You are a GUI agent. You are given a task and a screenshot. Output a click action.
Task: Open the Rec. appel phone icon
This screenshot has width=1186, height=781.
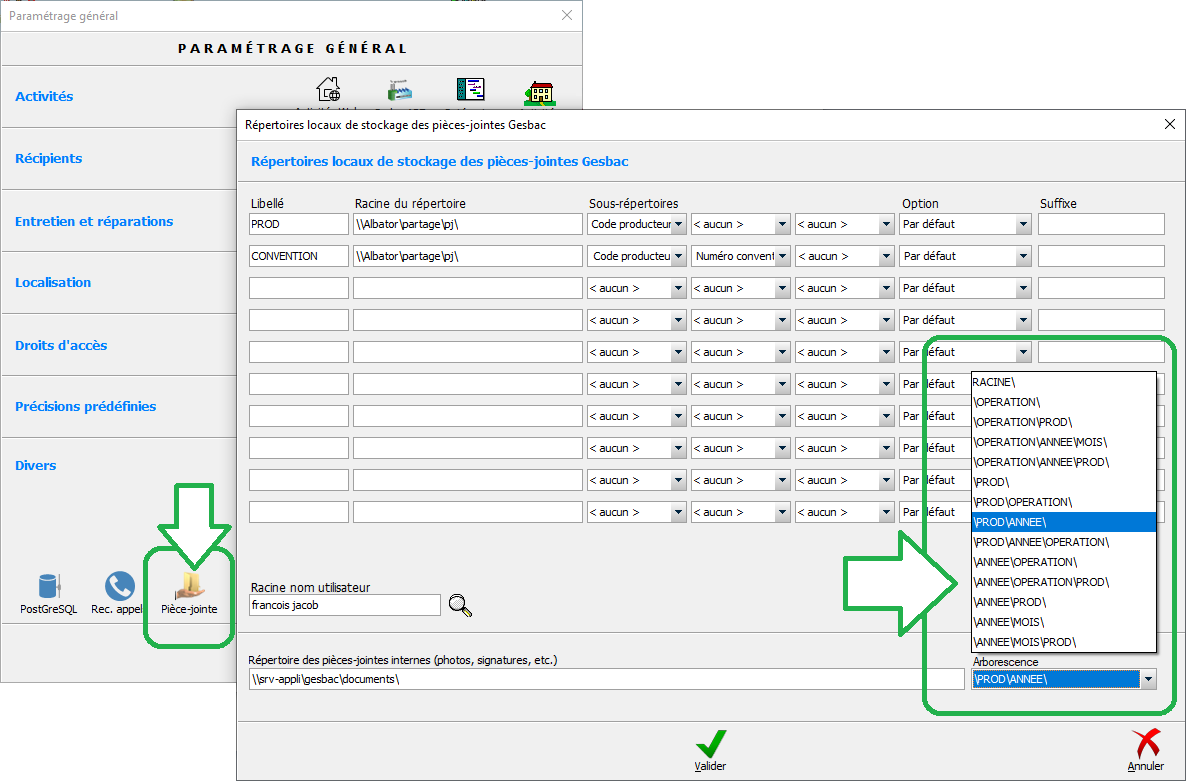(x=119, y=588)
